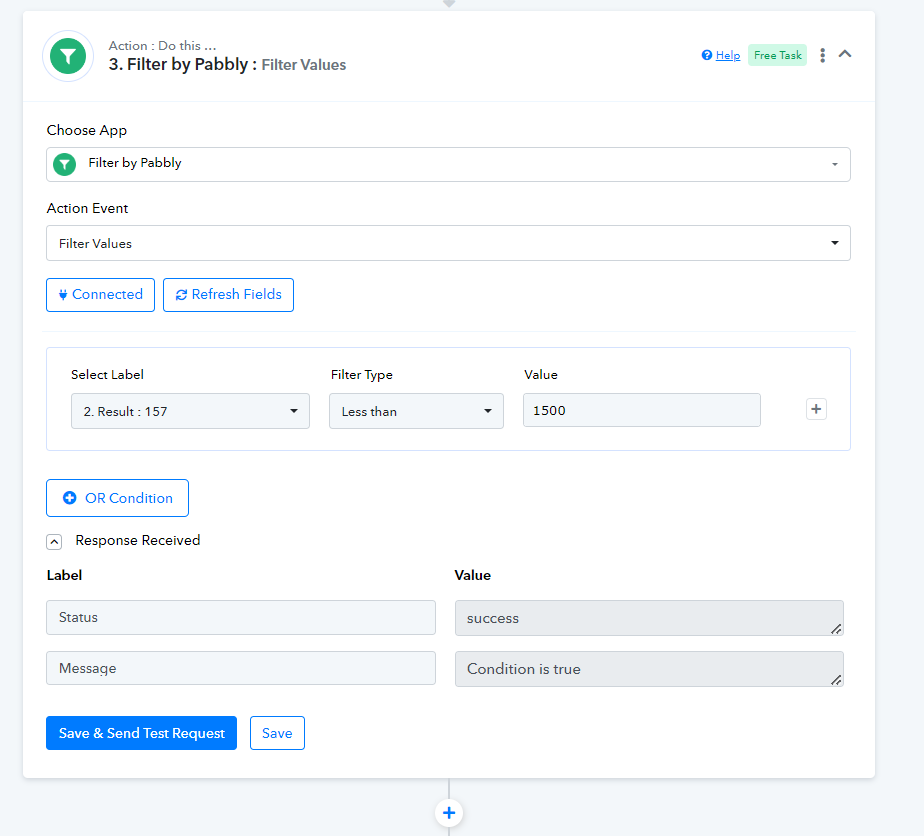Click Save & Send Test Request
924x836 pixels.
point(141,733)
